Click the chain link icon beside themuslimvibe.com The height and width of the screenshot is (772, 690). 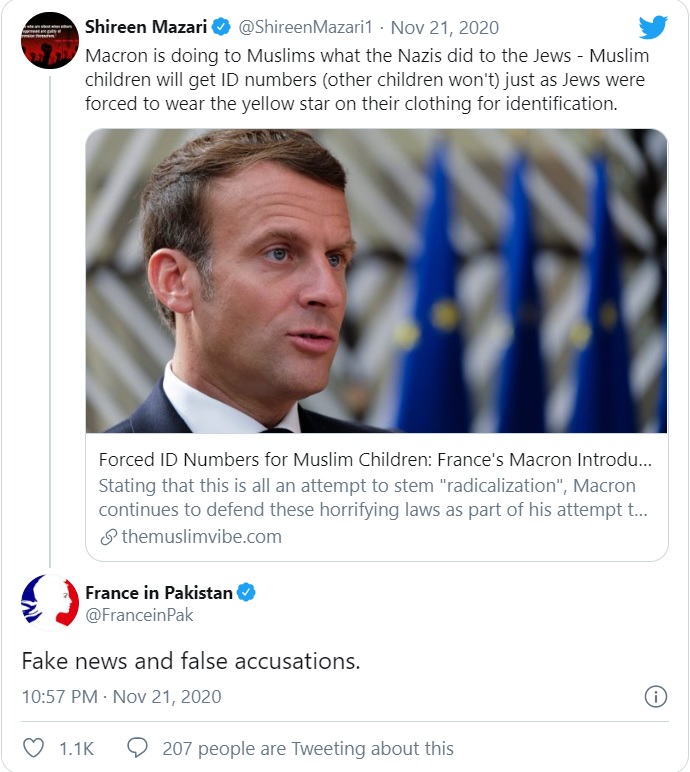point(108,537)
